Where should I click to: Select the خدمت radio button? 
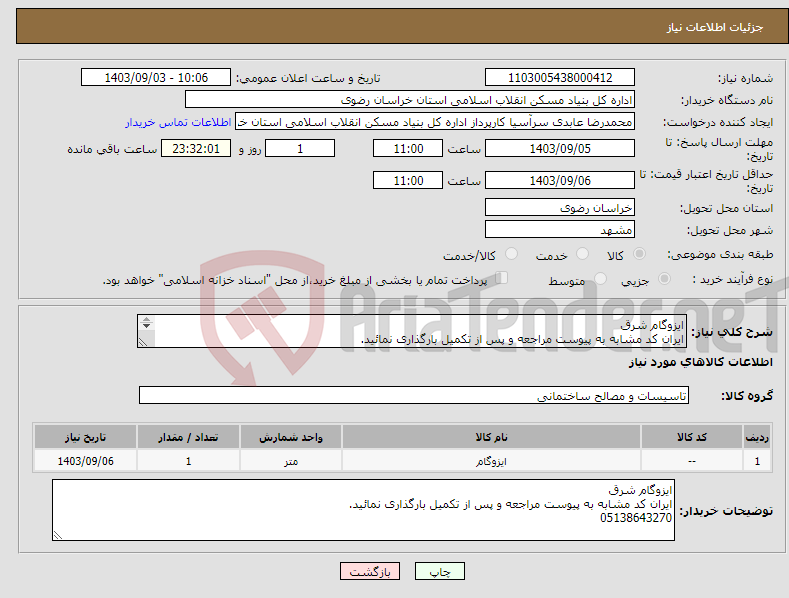pyautogui.click(x=582, y=254)
